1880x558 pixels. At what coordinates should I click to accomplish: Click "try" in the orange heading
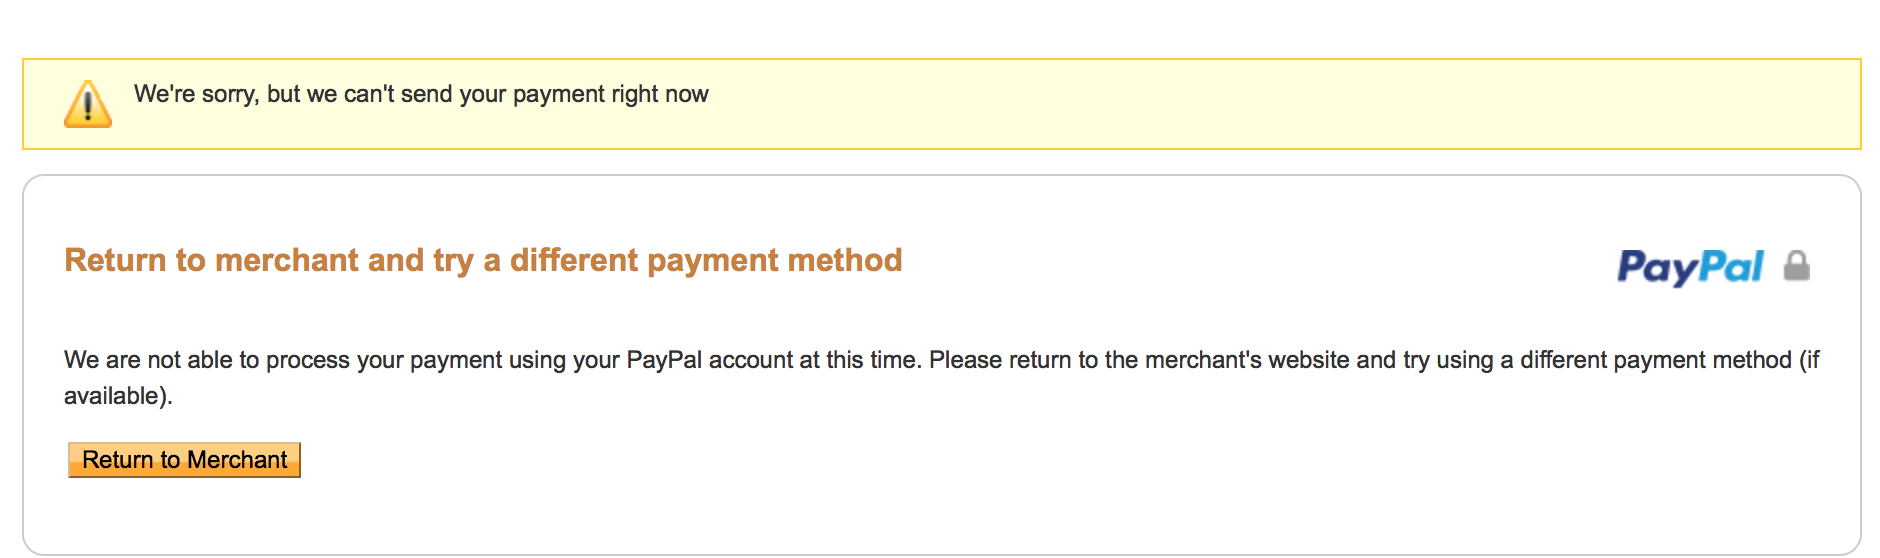click(453, 261)
